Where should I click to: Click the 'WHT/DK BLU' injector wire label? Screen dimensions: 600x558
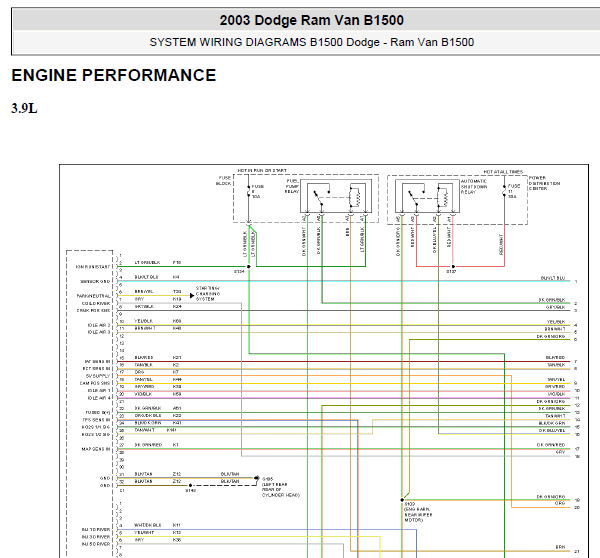coord(148,525)
